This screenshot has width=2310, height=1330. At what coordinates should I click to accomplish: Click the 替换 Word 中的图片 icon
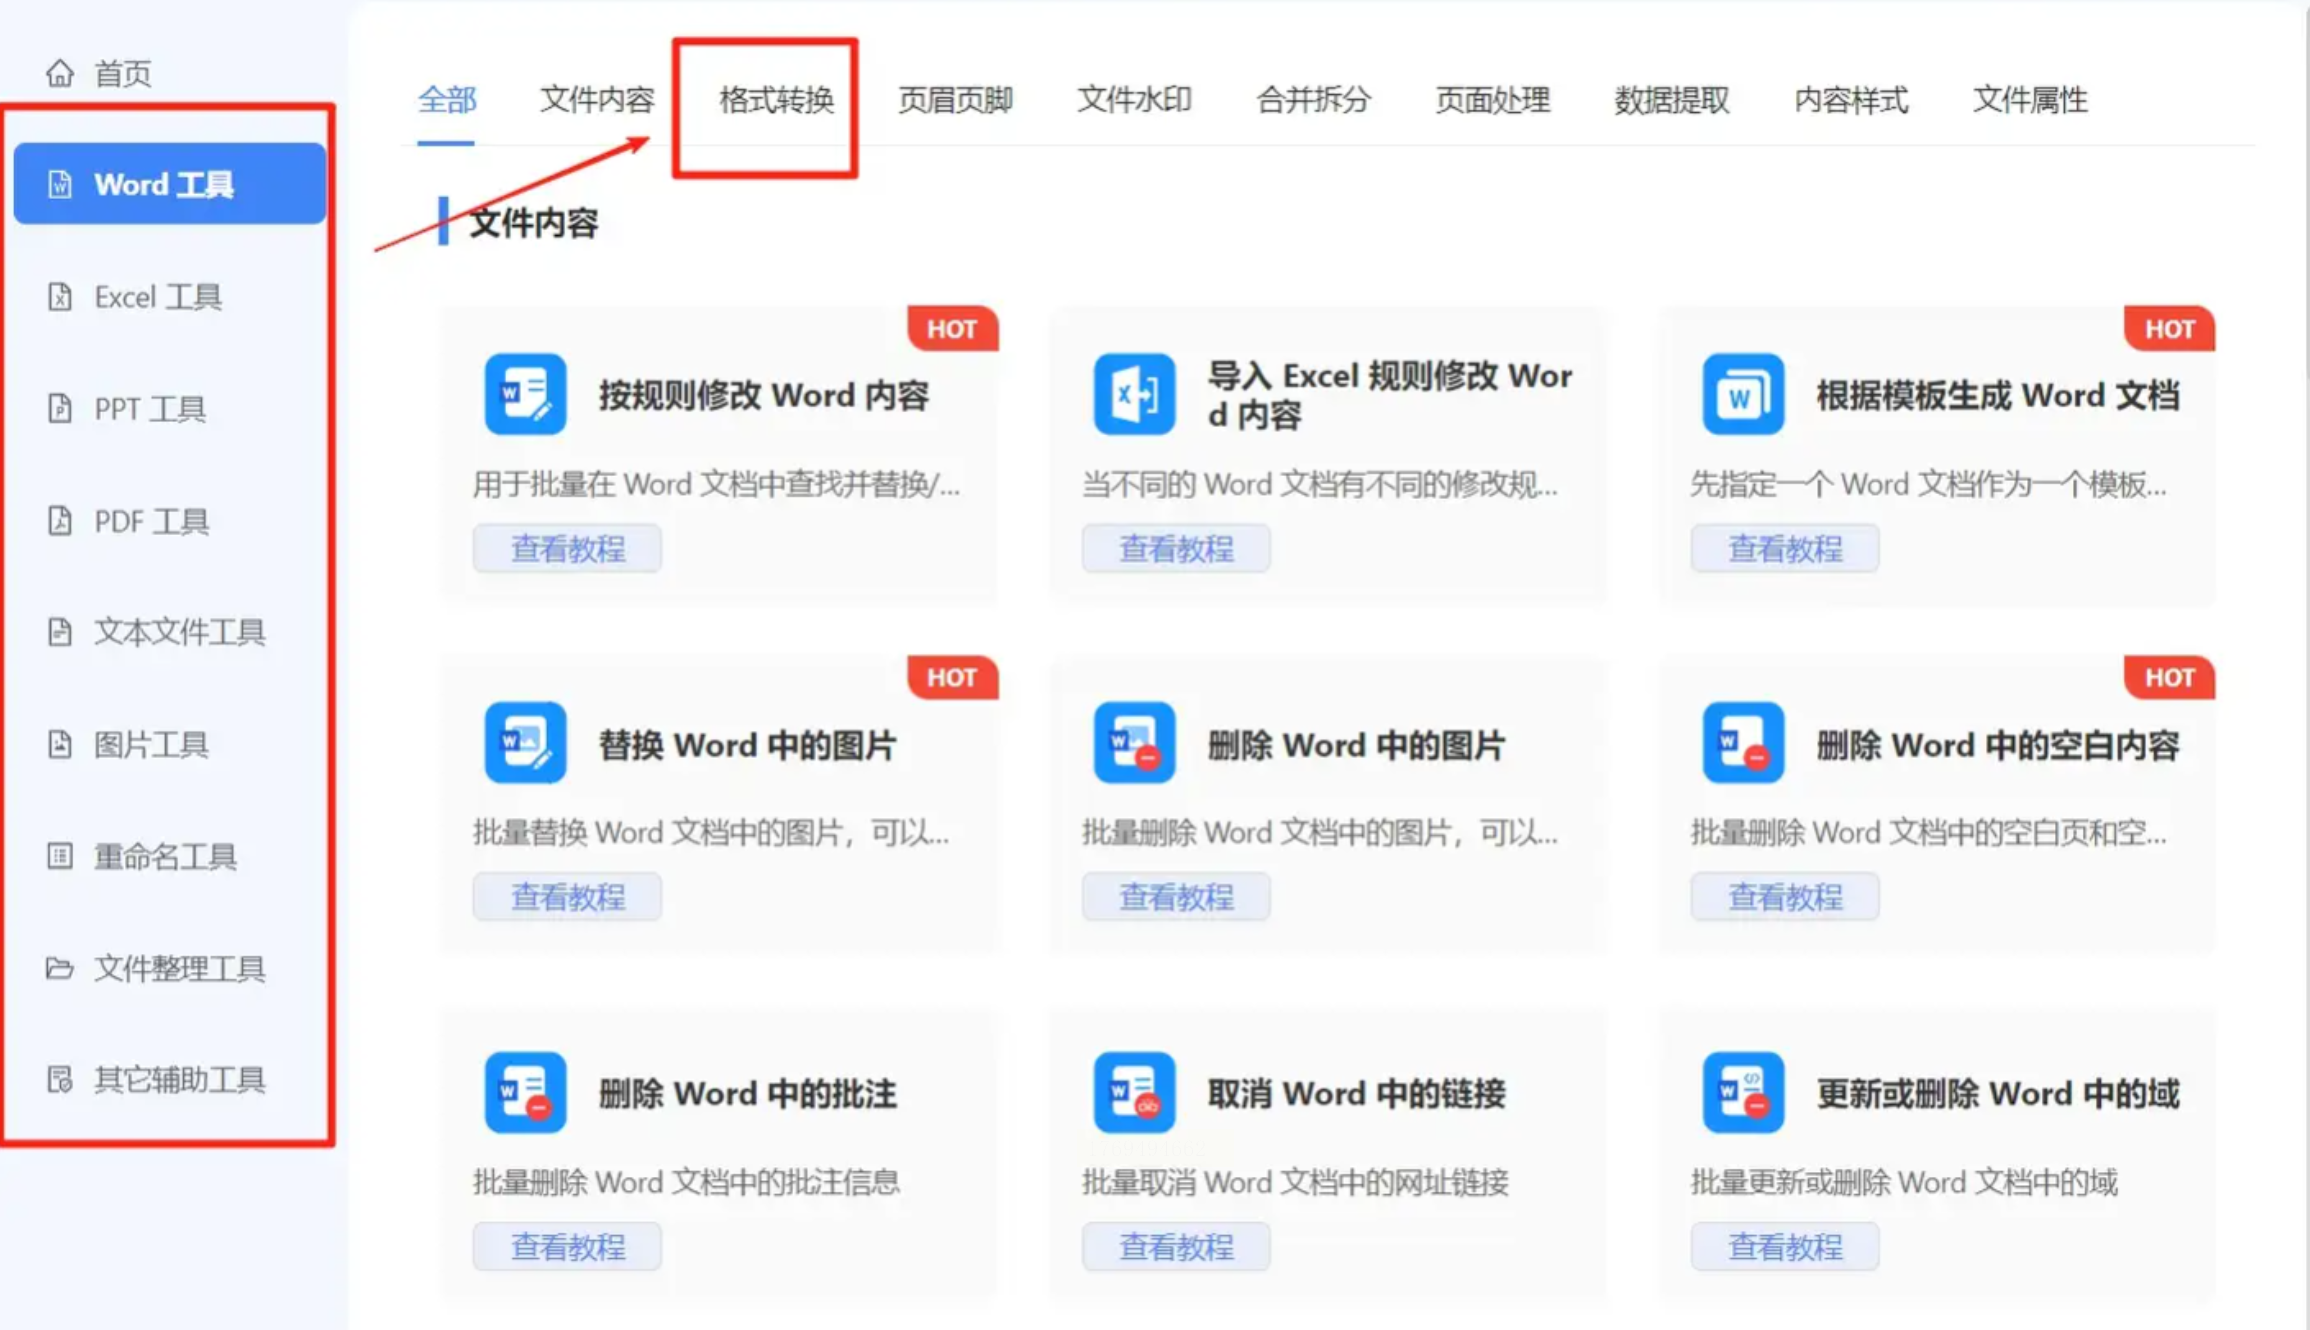coord(525,742)
